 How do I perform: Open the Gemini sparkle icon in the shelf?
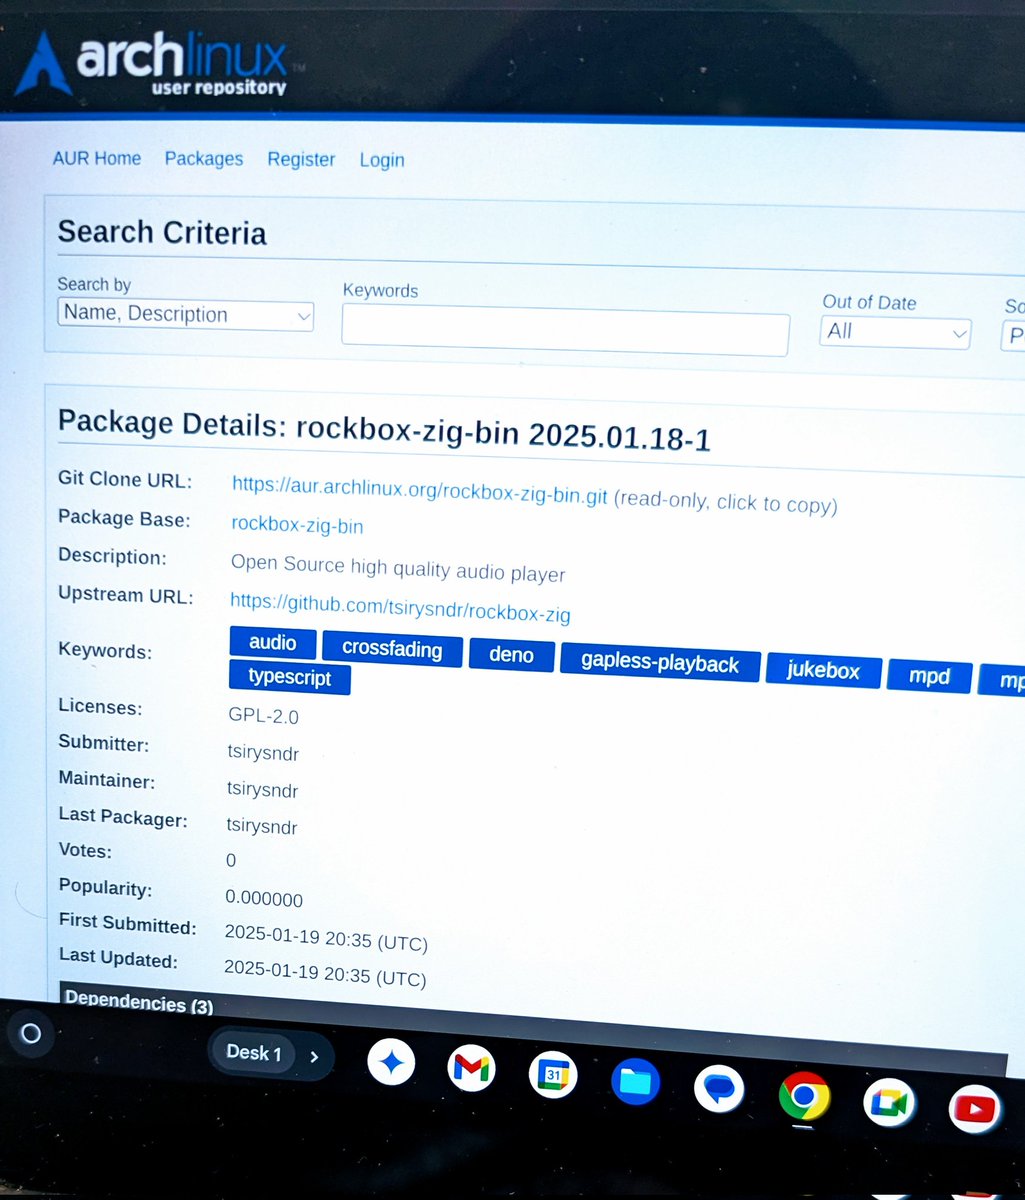(391, 1064)
